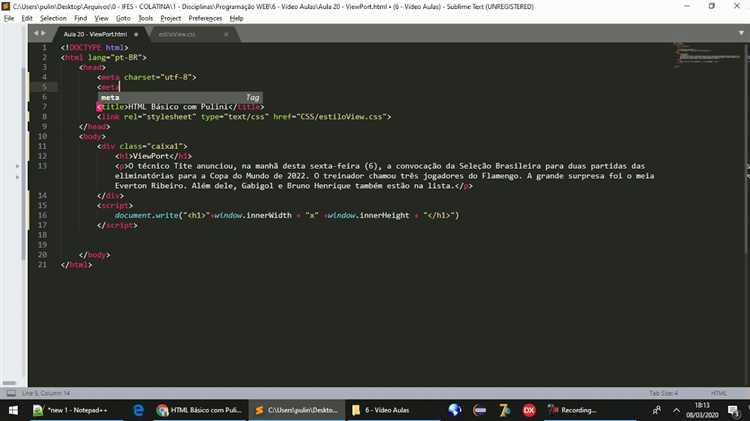Click the closing body tag line

95,255
